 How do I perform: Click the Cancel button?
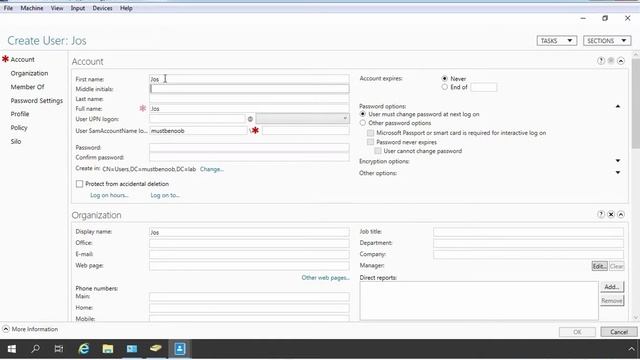tap(619, 332)
